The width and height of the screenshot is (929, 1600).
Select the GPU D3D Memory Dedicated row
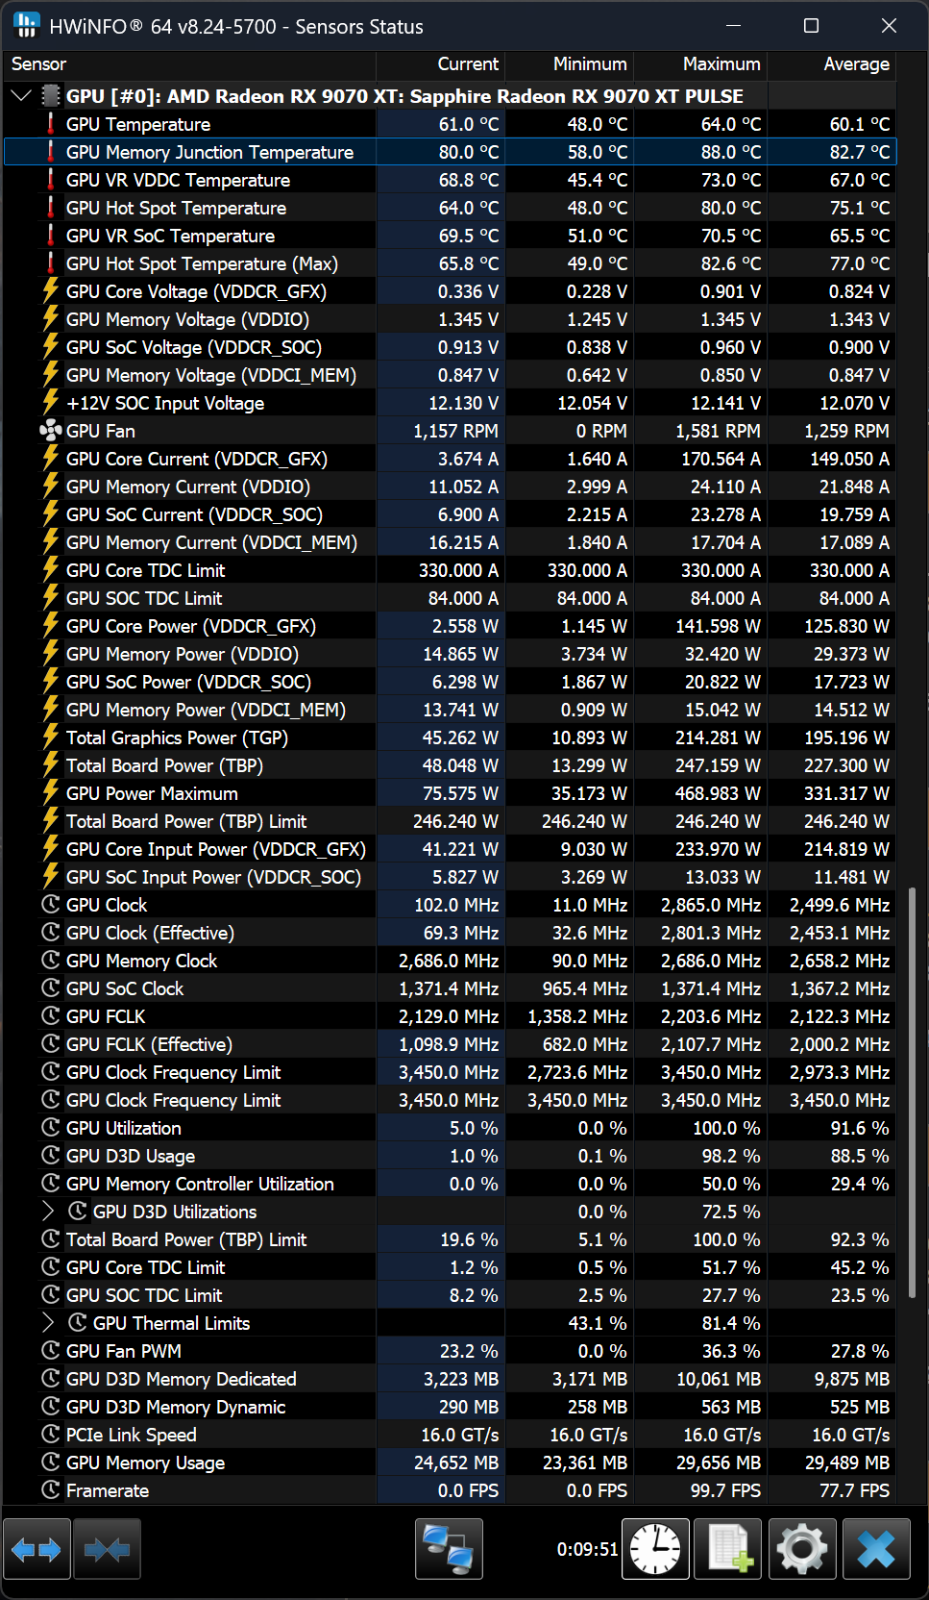450,1379
